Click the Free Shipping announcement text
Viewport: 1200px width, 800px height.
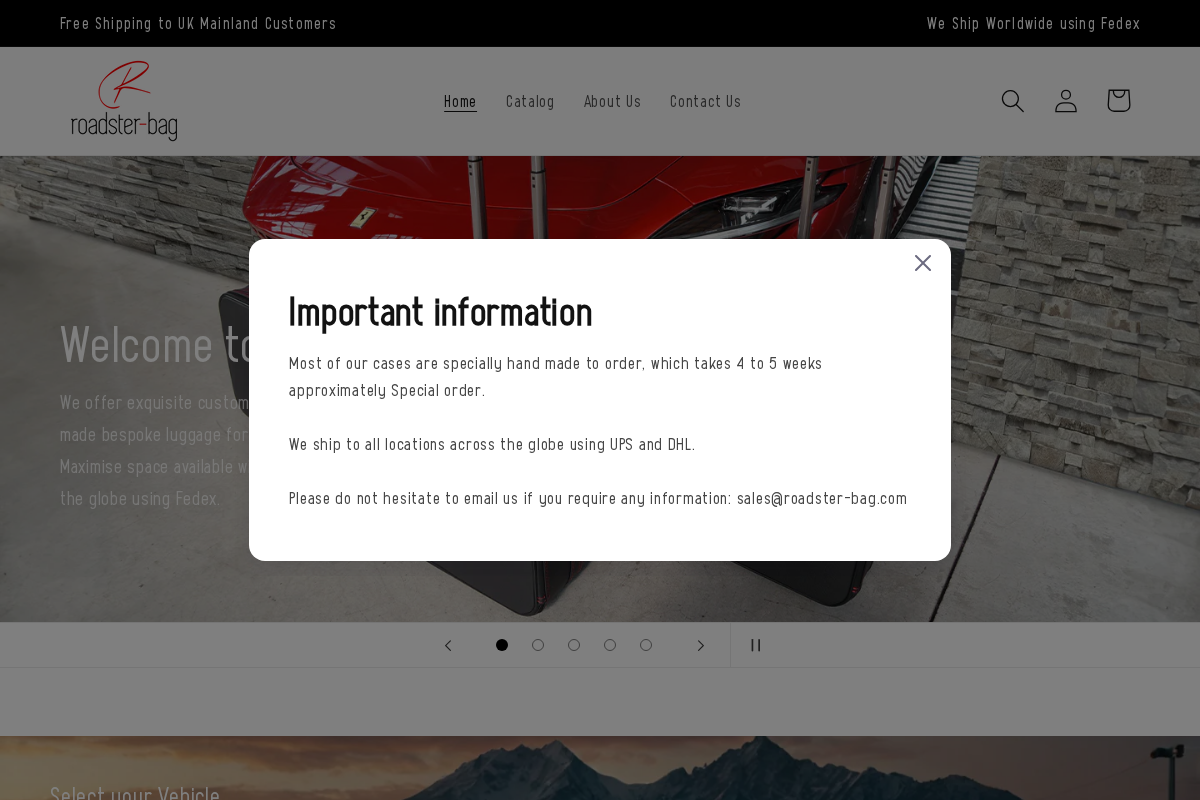pos(198,23)
